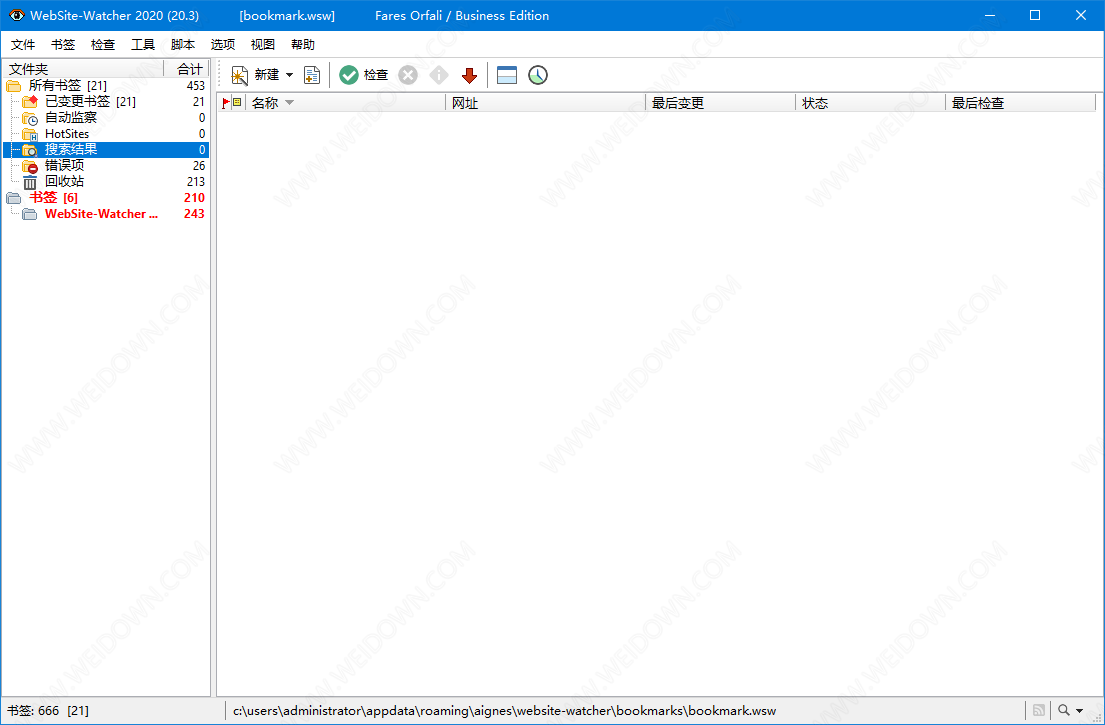Click the 书签: 666 [21] status text
The image size is (1105, 725).
pos(48,711)
